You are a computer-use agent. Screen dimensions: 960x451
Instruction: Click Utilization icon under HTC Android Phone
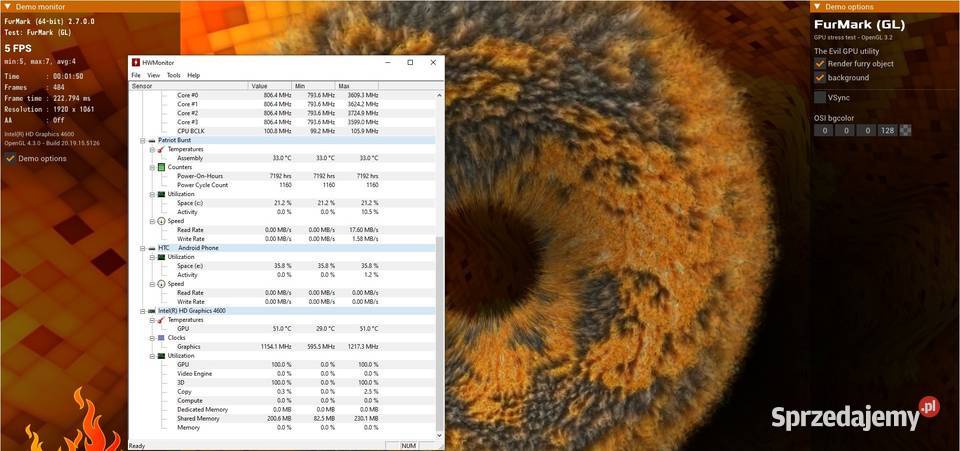161,257
